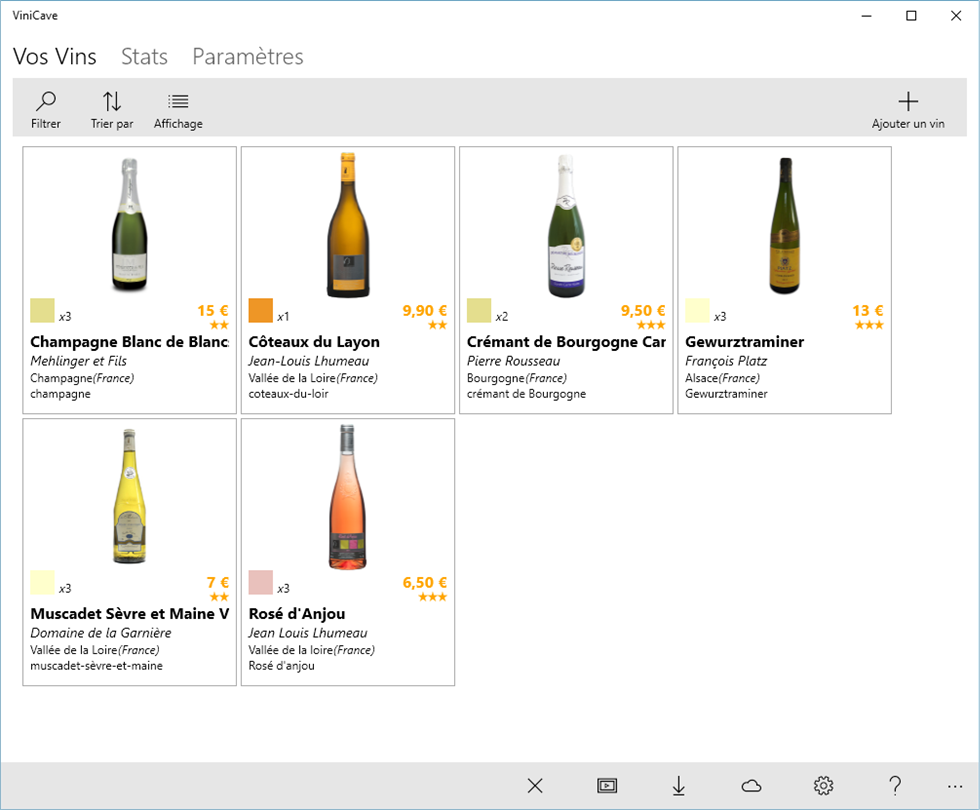Select the Vos Vins tab
This screenshot has height=810, width=980.
[55, 57]
